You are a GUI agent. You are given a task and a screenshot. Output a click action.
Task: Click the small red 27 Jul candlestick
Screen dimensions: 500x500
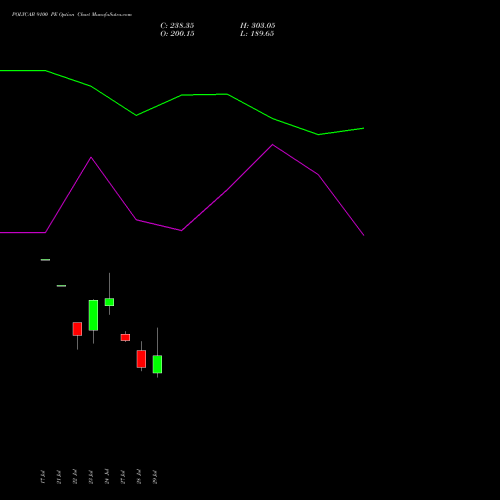tap(125, 337)
